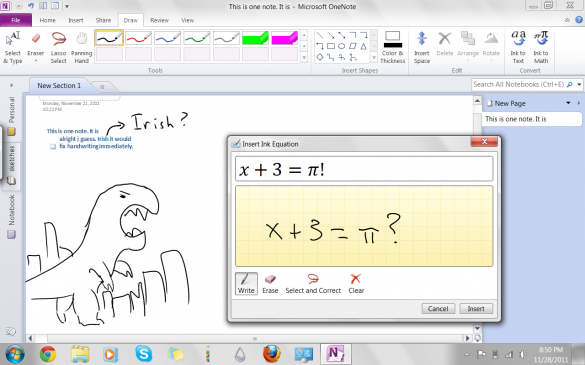Customize Quick Access Toolbar dropdown
The width and height of the screenshot is (585, 365).
(67, 6)
